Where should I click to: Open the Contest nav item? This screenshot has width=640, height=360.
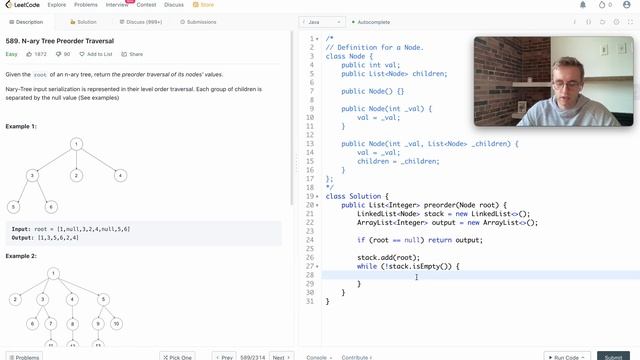(x=146, y=5)
